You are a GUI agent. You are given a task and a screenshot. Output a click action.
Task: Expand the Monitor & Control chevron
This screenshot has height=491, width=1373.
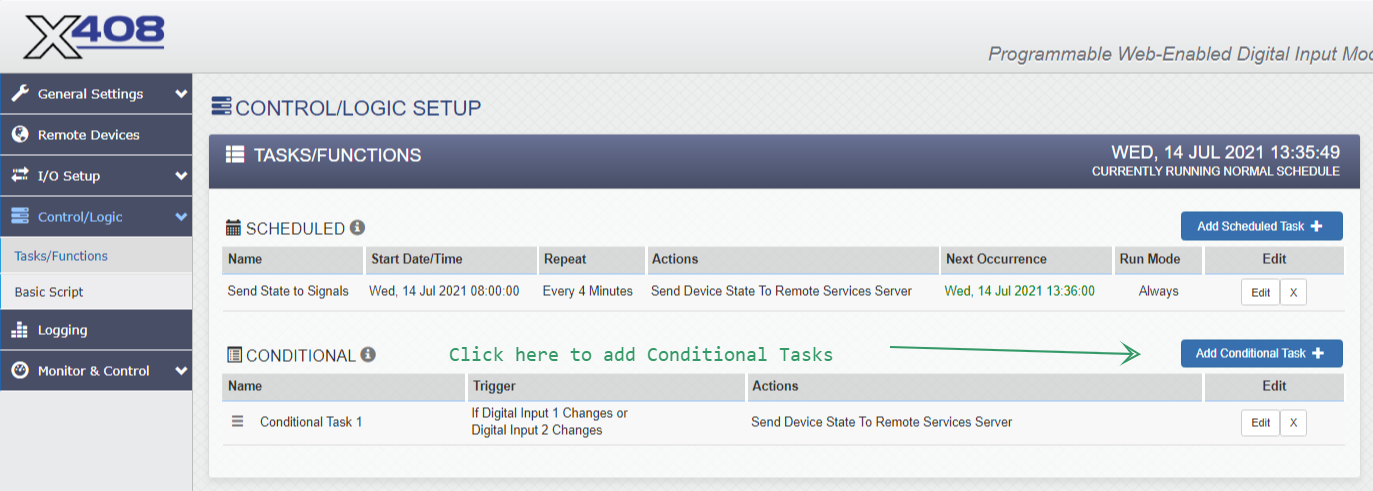point(181,371)
